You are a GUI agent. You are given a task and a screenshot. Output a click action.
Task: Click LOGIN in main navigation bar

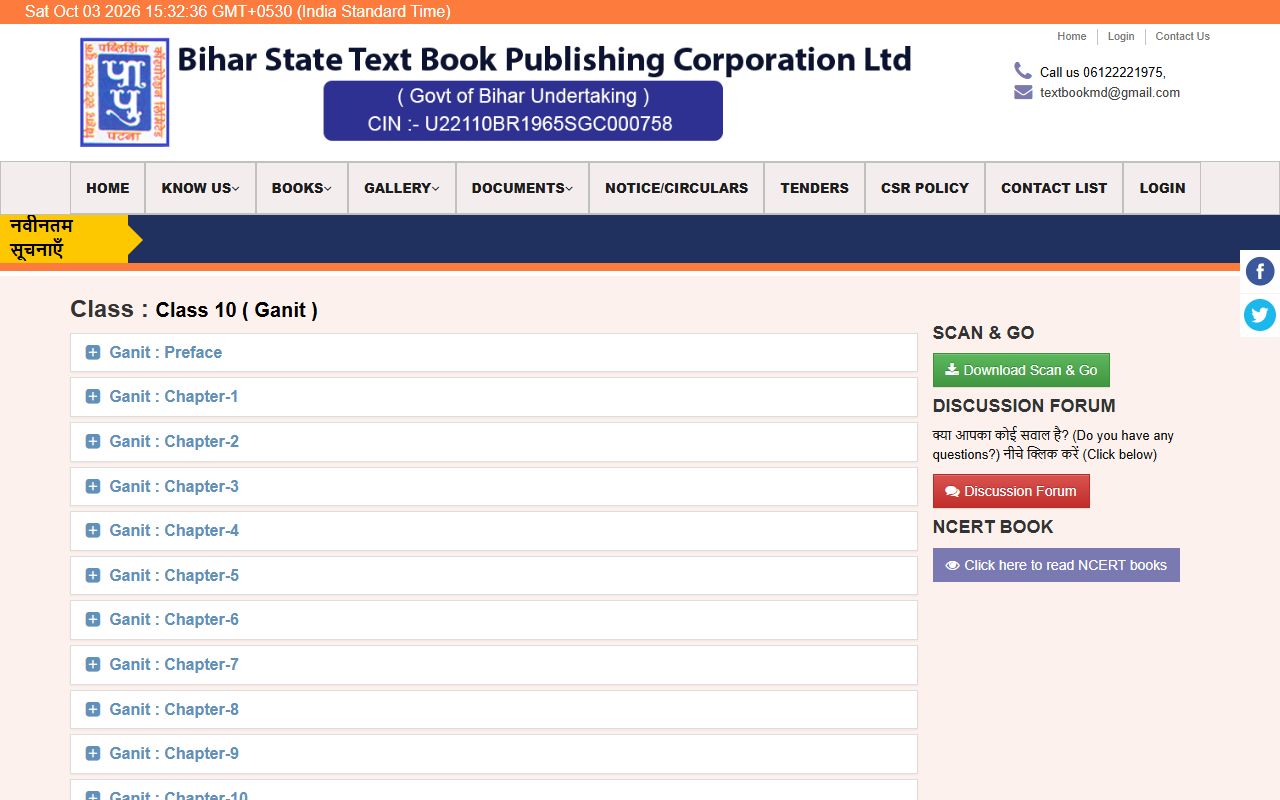[1162, 188]
